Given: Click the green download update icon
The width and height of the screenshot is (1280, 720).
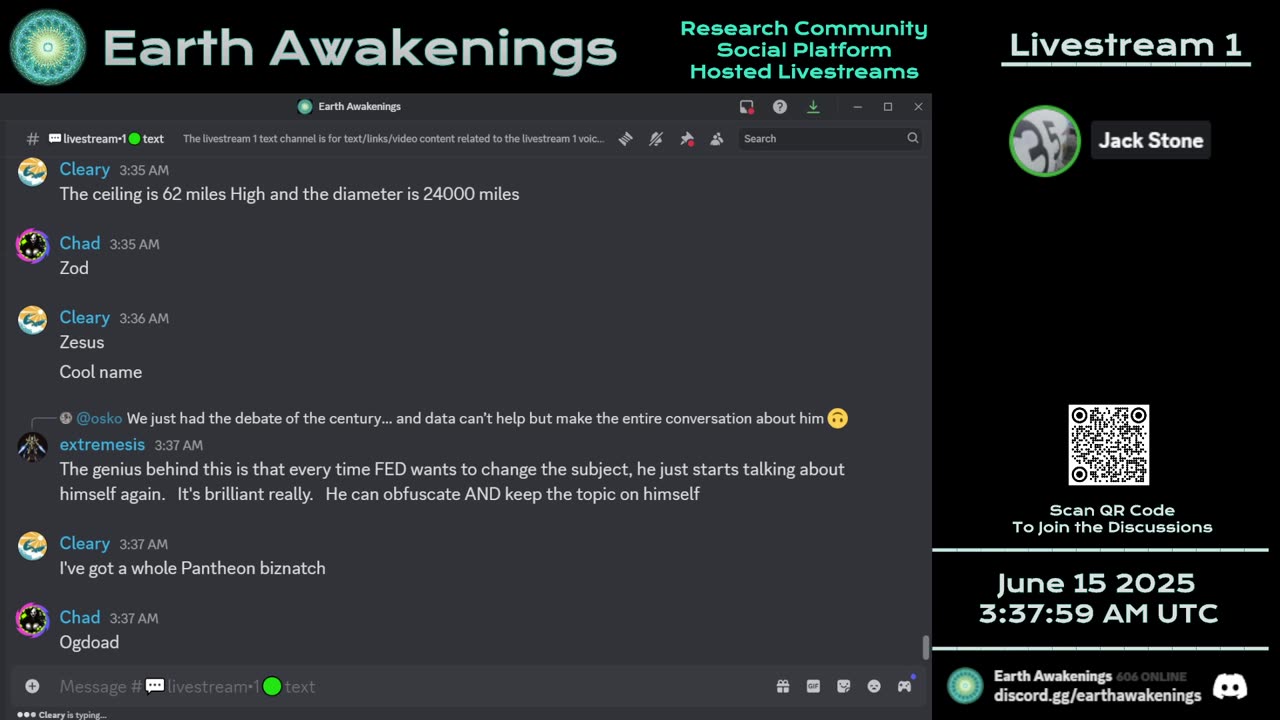Looking at the screenshot, I should [x=813, y=107].
